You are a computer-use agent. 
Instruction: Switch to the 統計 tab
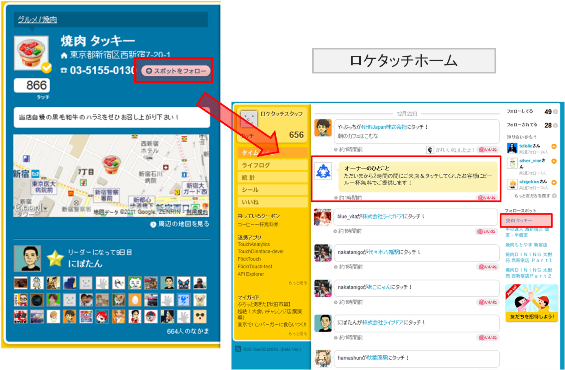pyautogui.click(x=273, y=178)
